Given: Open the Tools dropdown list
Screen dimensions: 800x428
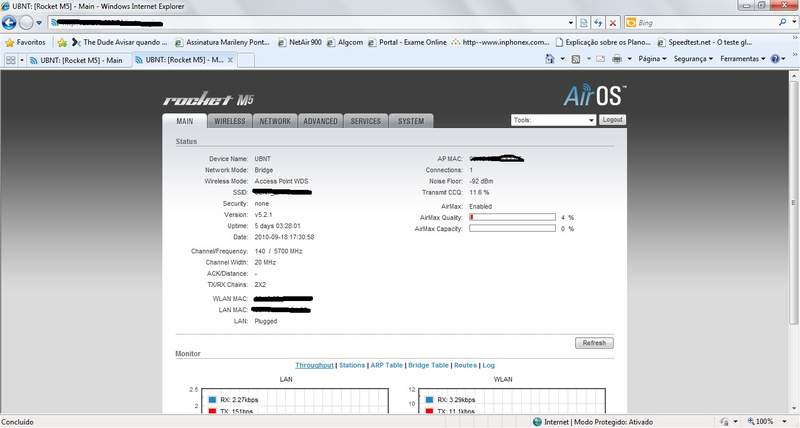Looking at the screenshot, I should coord(553,120).
